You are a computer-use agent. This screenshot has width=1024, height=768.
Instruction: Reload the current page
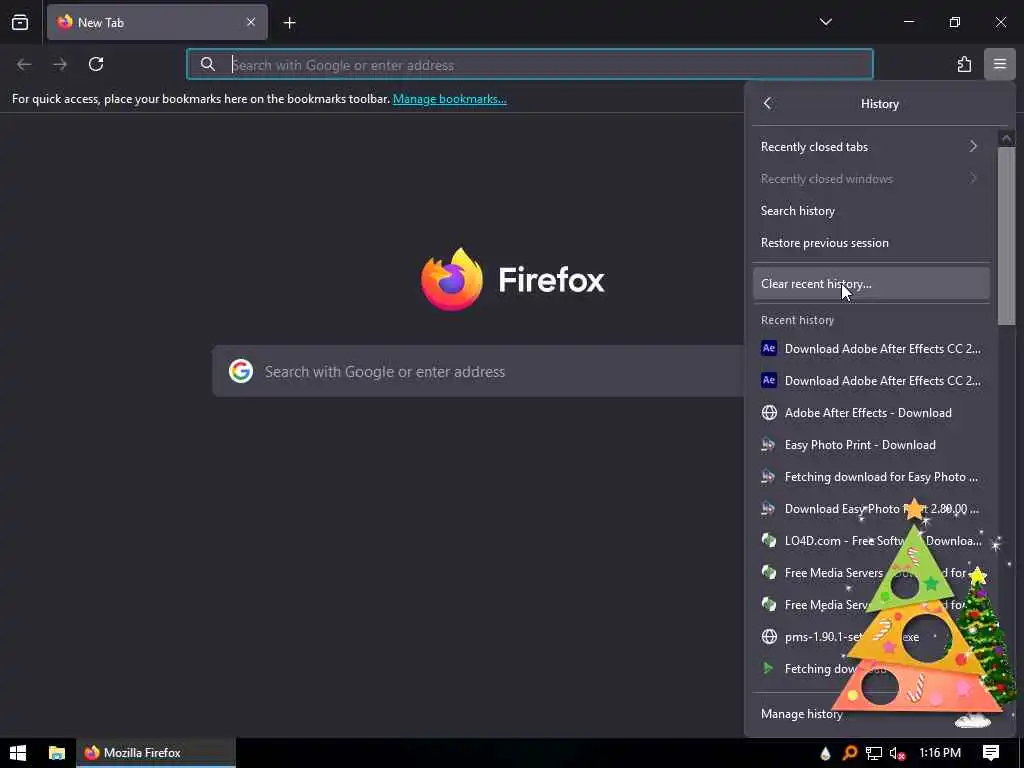pos(96,64)
